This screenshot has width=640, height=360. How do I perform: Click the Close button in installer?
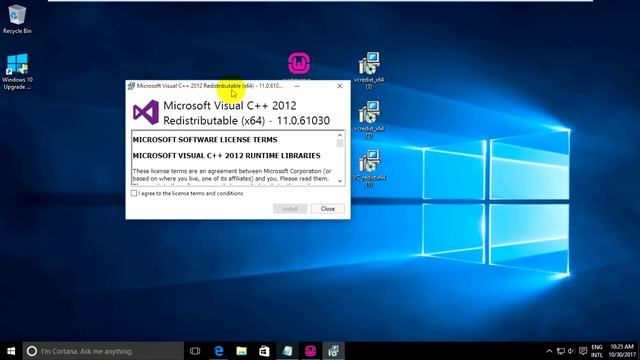coord(327,209)
